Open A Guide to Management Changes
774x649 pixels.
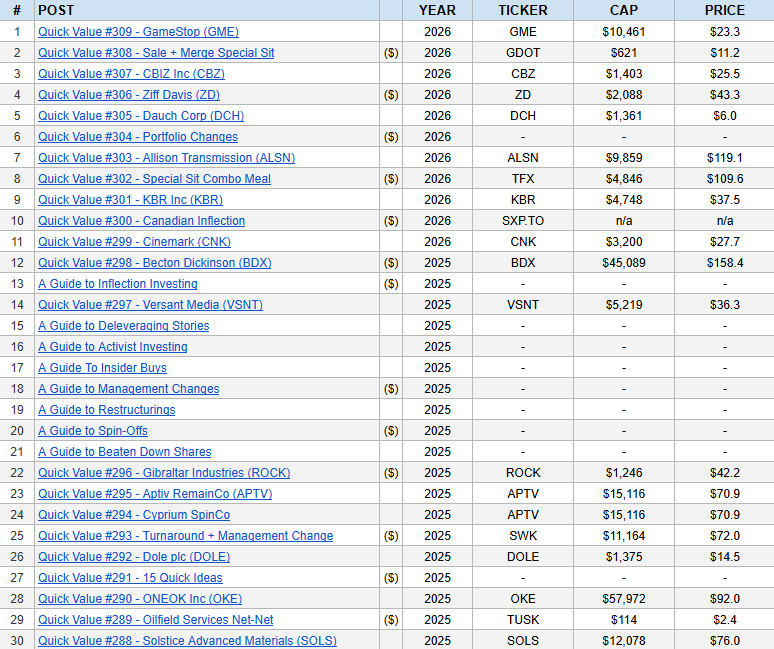pos(128,388)
